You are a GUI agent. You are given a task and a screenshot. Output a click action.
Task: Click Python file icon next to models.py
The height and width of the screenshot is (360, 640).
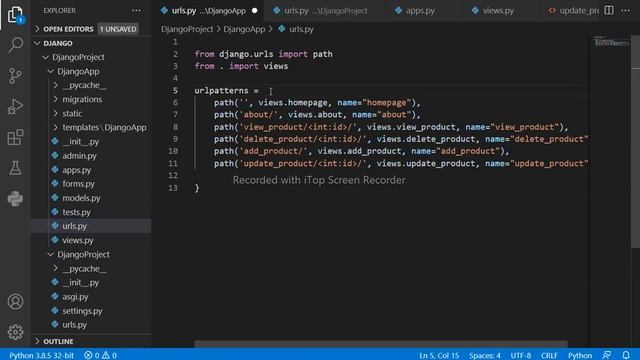(55, 198)
